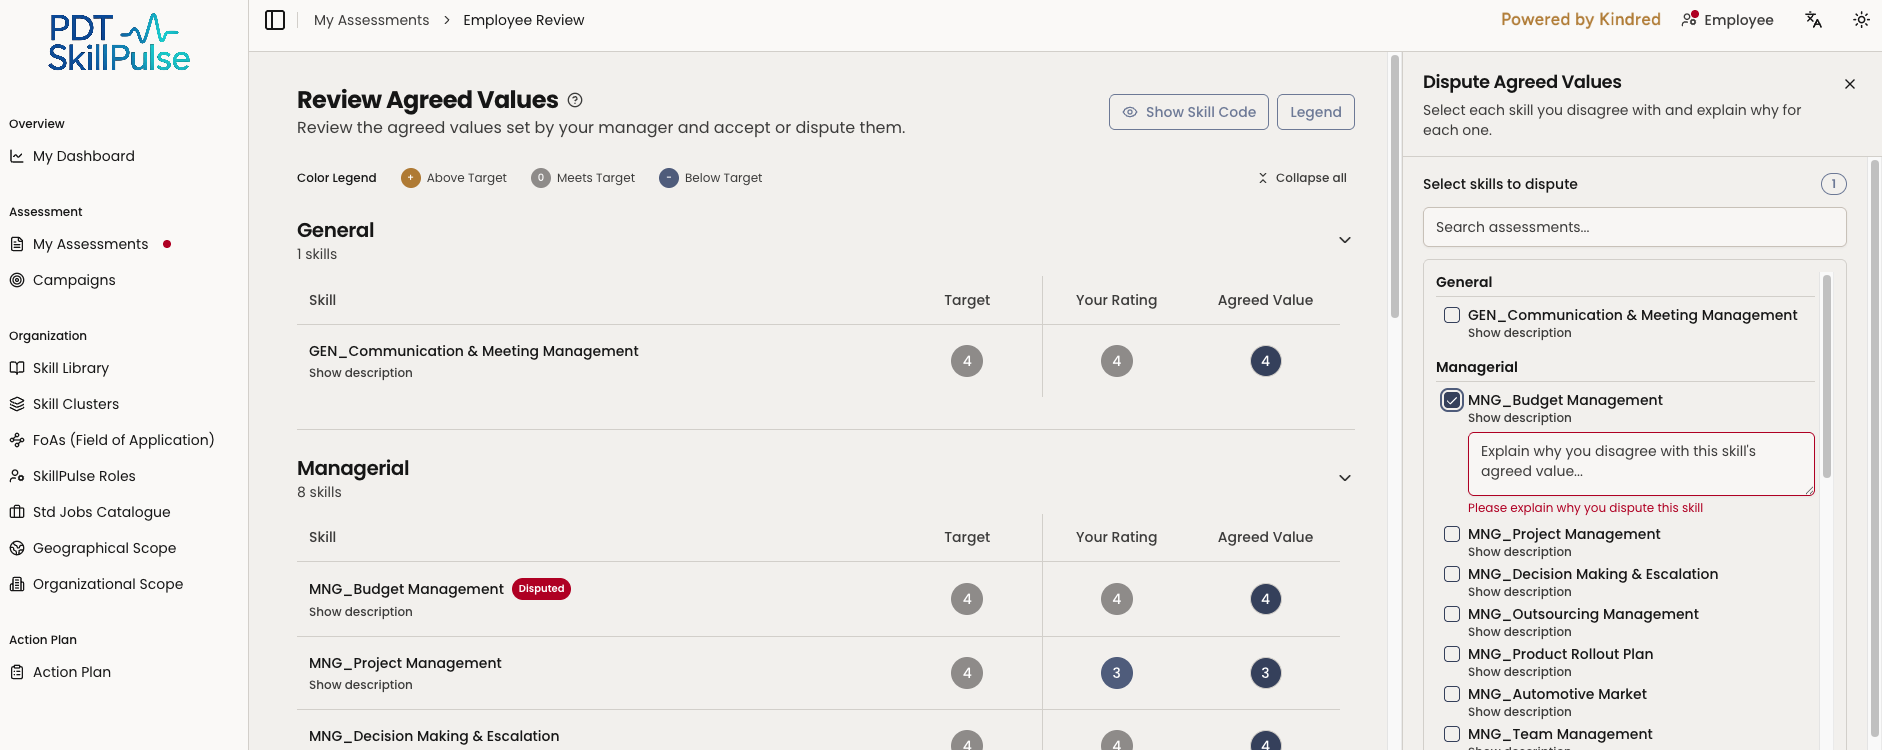The height and width of the screenshot is (750, 1882).
Task: Click the Campaigns target icon
Action: pos(17,280)
